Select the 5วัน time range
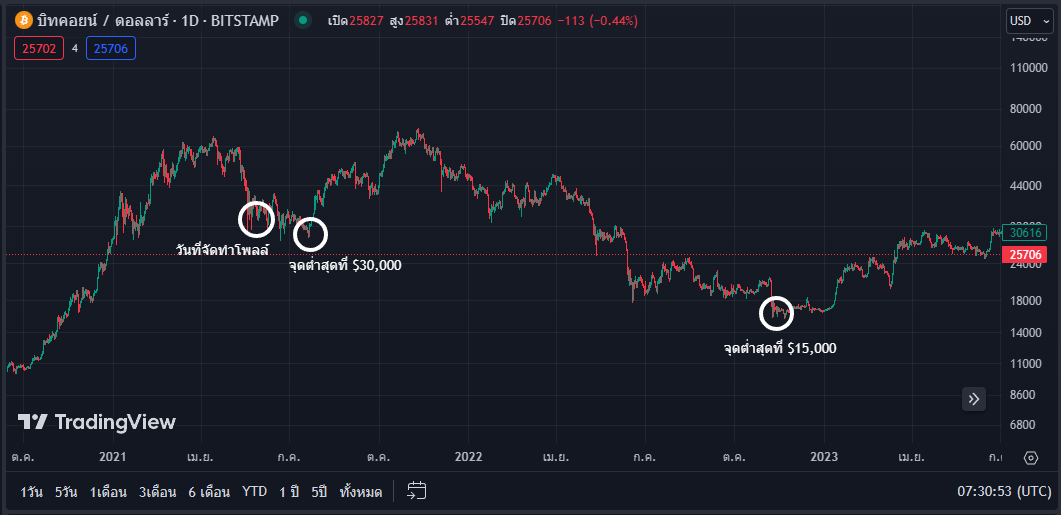 [66, 492]
